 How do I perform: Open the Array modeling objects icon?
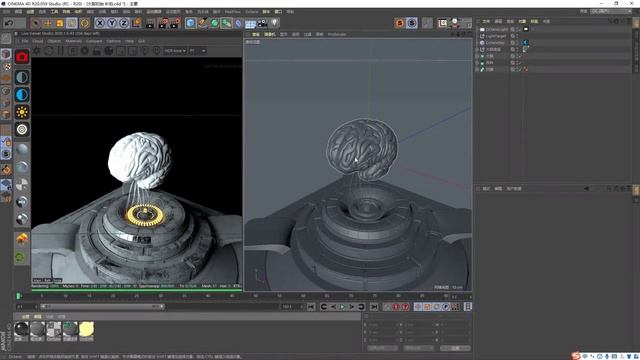point(226,23)
